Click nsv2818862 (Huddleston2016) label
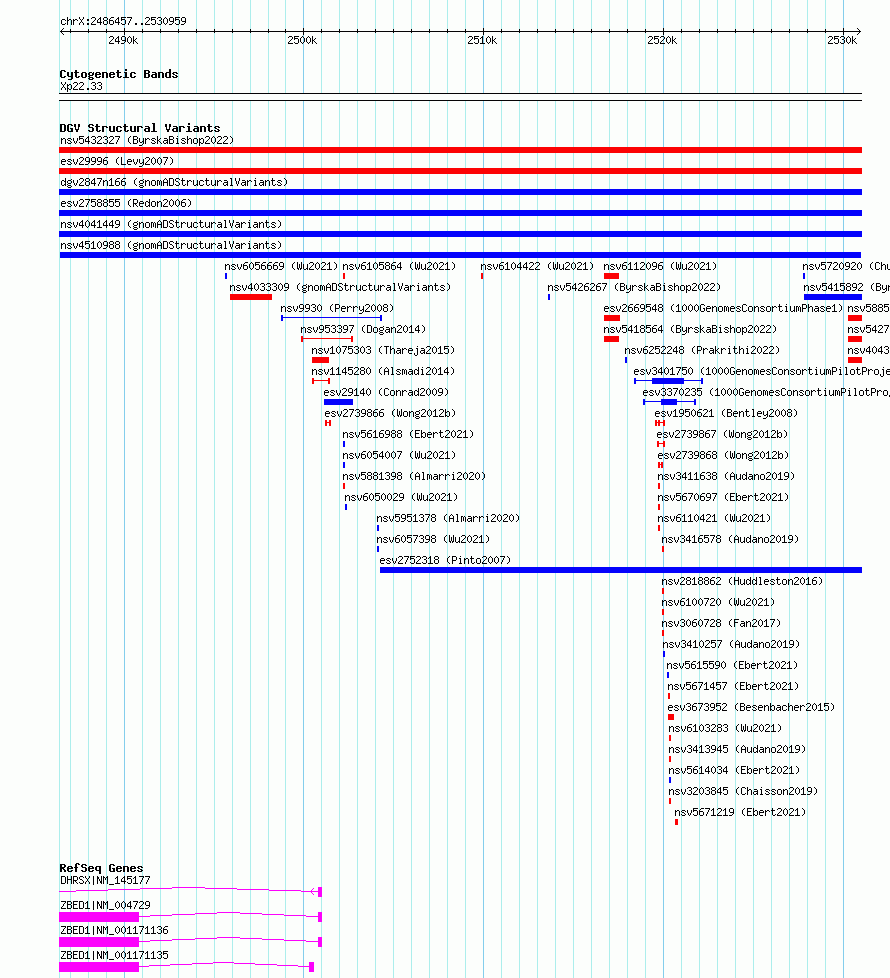The height and width of the screenshot is (978, 890). (x=742, y=581)
